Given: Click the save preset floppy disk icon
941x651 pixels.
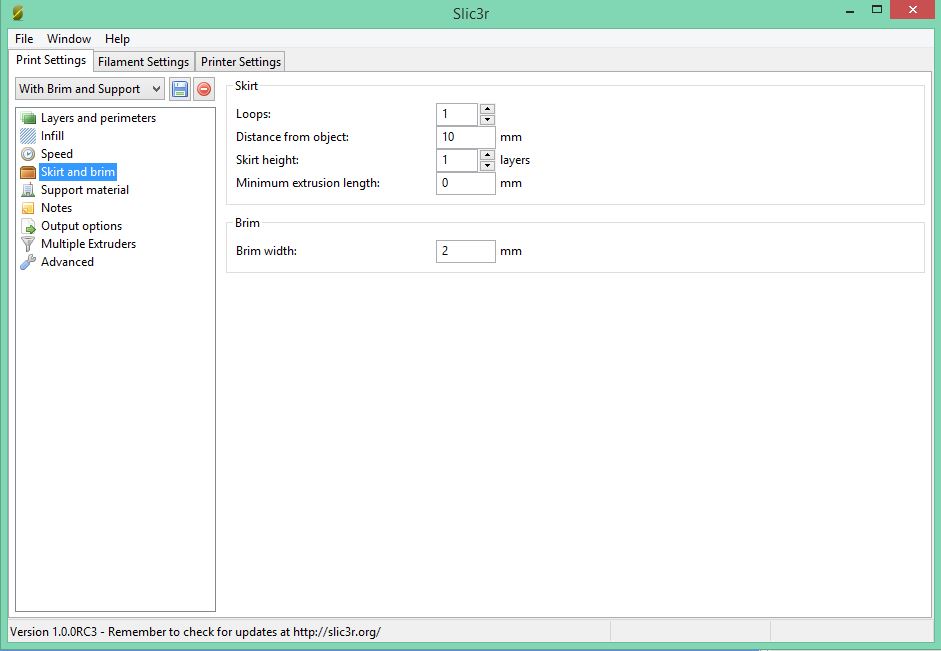Looking at the screenshot, I should [x=180, y=89].
